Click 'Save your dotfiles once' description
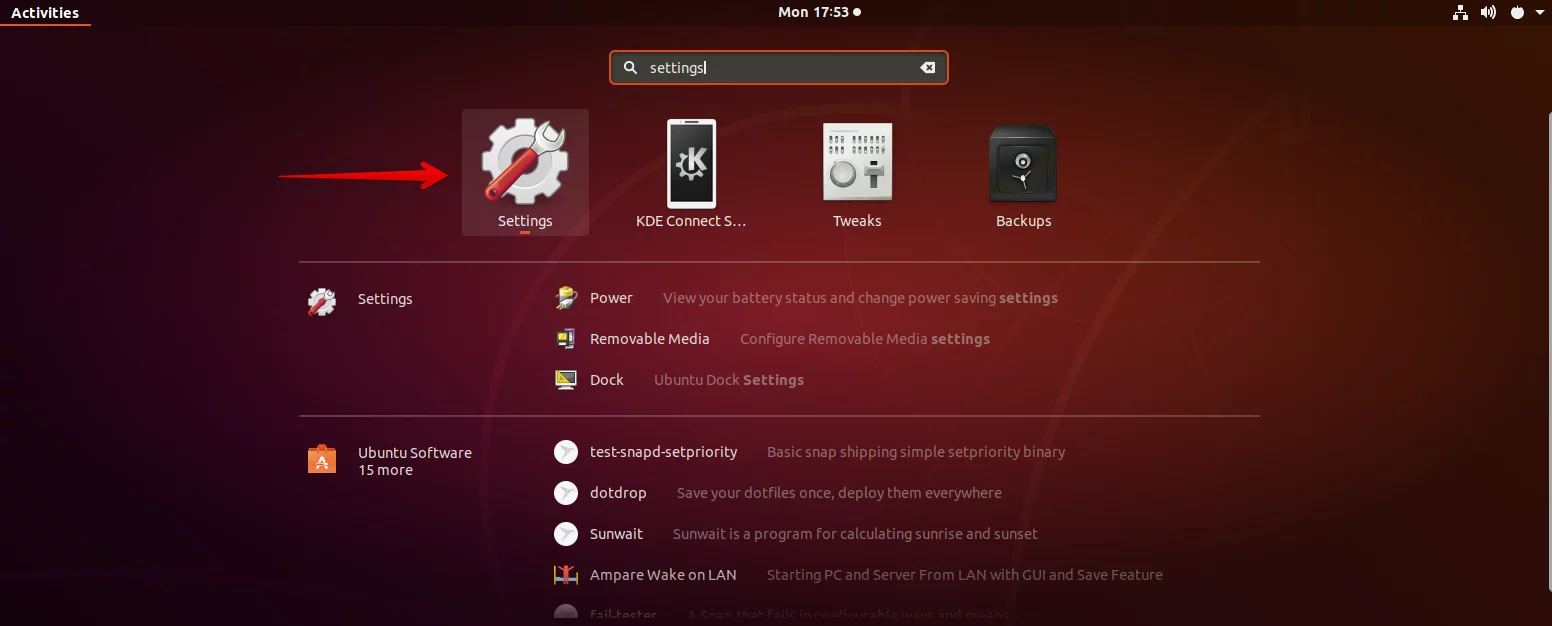 [x=839, y=493]
